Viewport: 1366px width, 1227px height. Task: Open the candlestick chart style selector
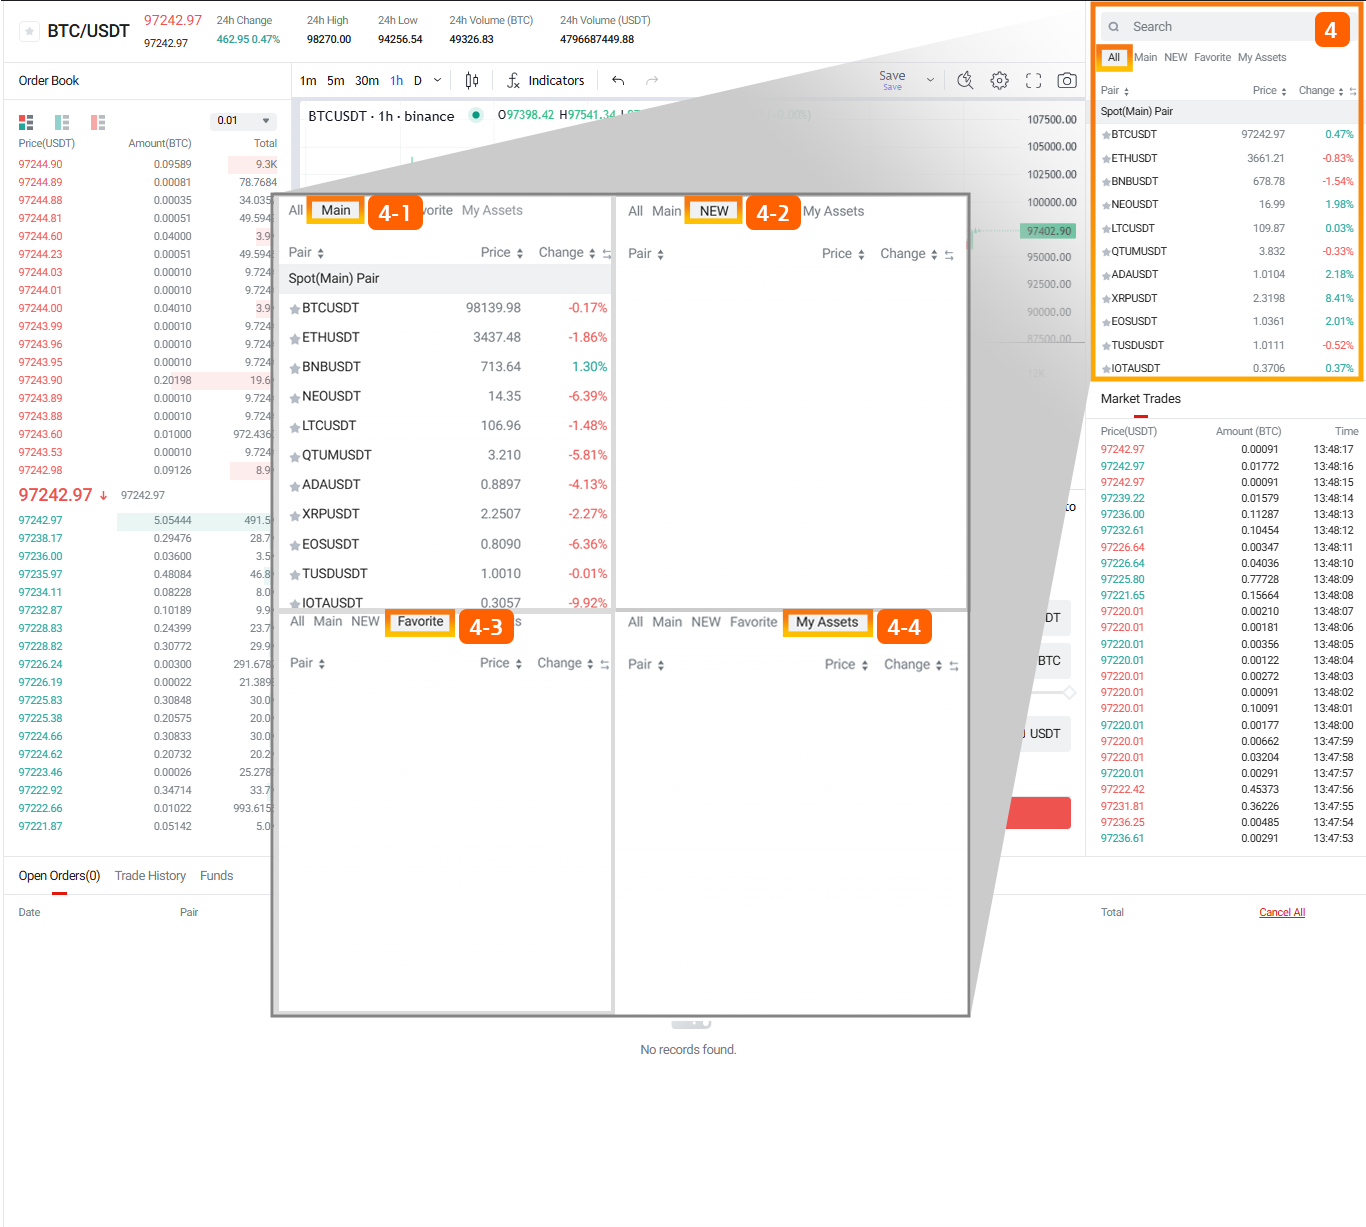(x=472, y=80)
